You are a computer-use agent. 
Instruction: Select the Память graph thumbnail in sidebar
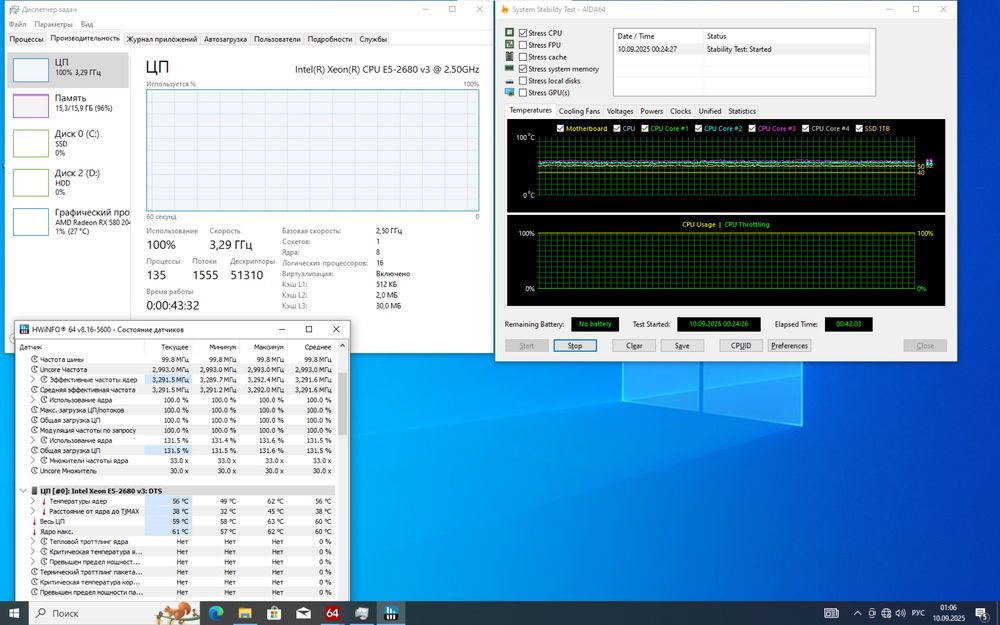click(x=31, y=106)
